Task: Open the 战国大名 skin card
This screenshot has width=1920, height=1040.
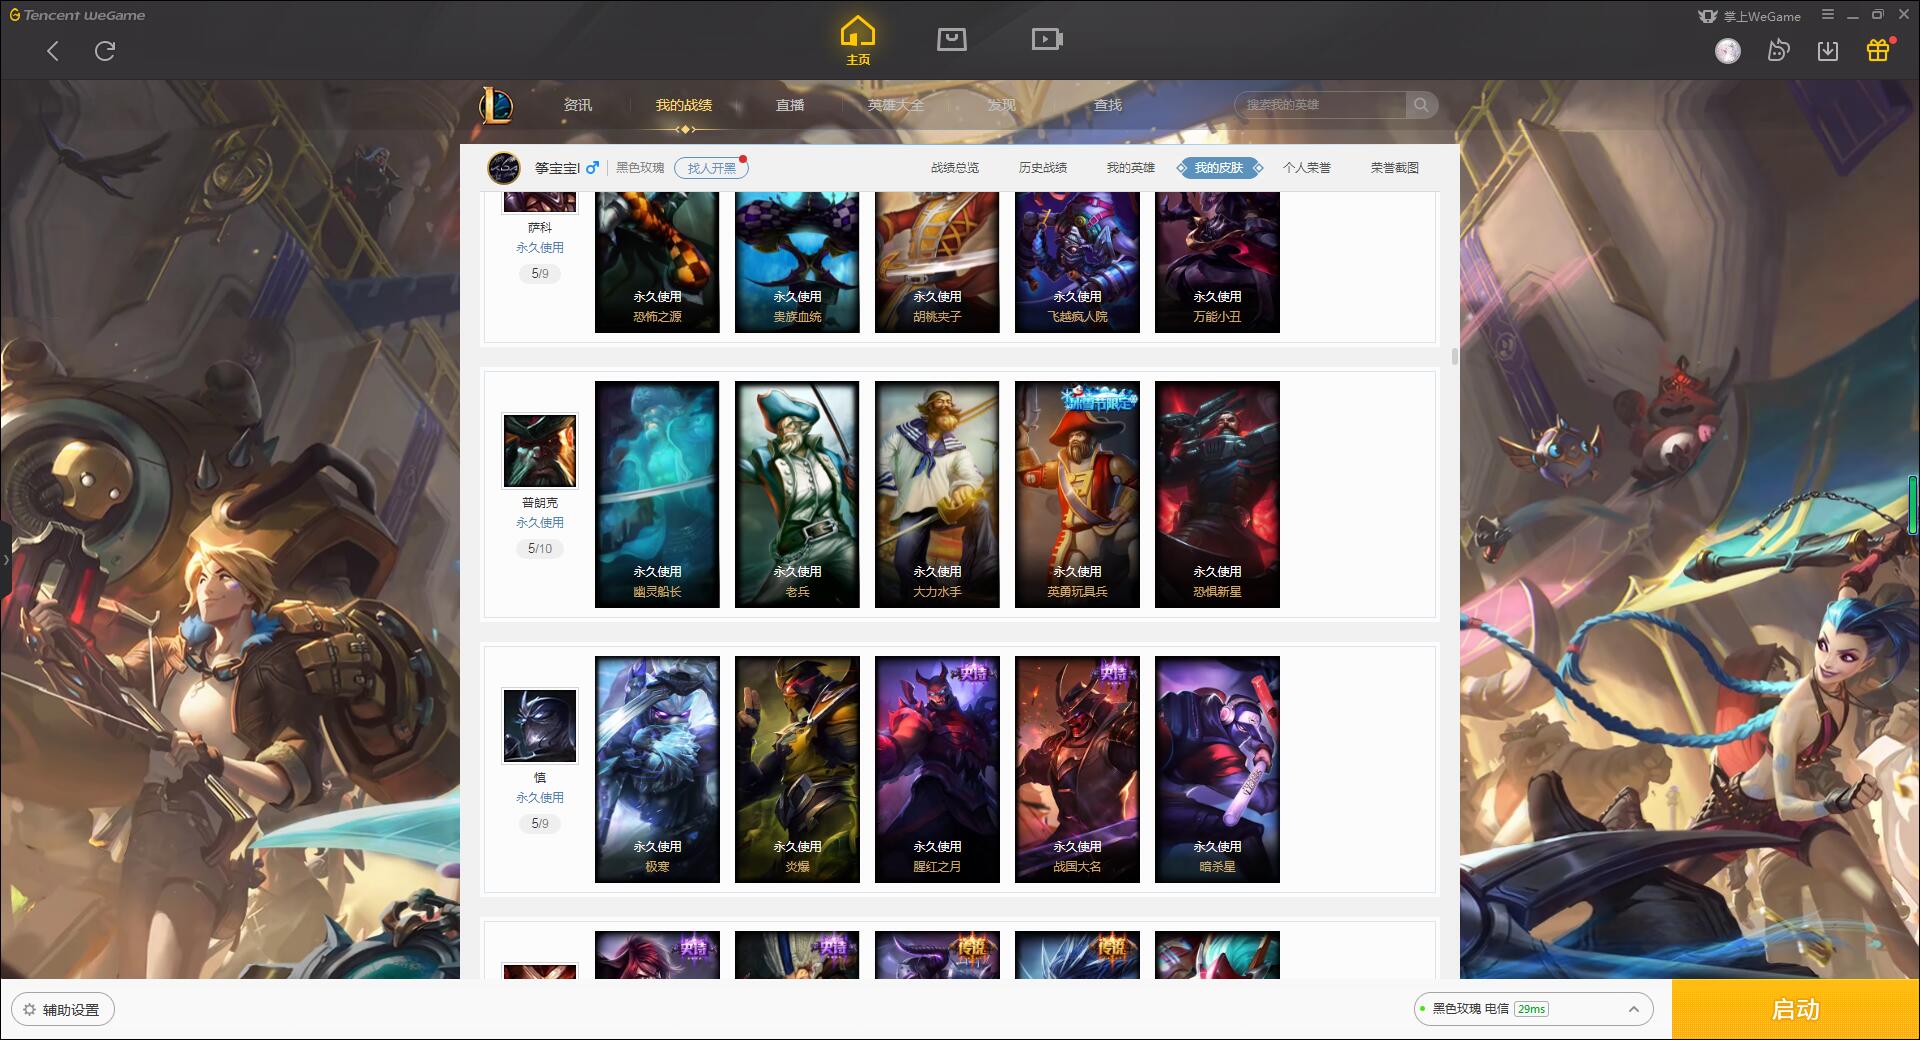Action: pyautogui.click(x=1077, y=769)
